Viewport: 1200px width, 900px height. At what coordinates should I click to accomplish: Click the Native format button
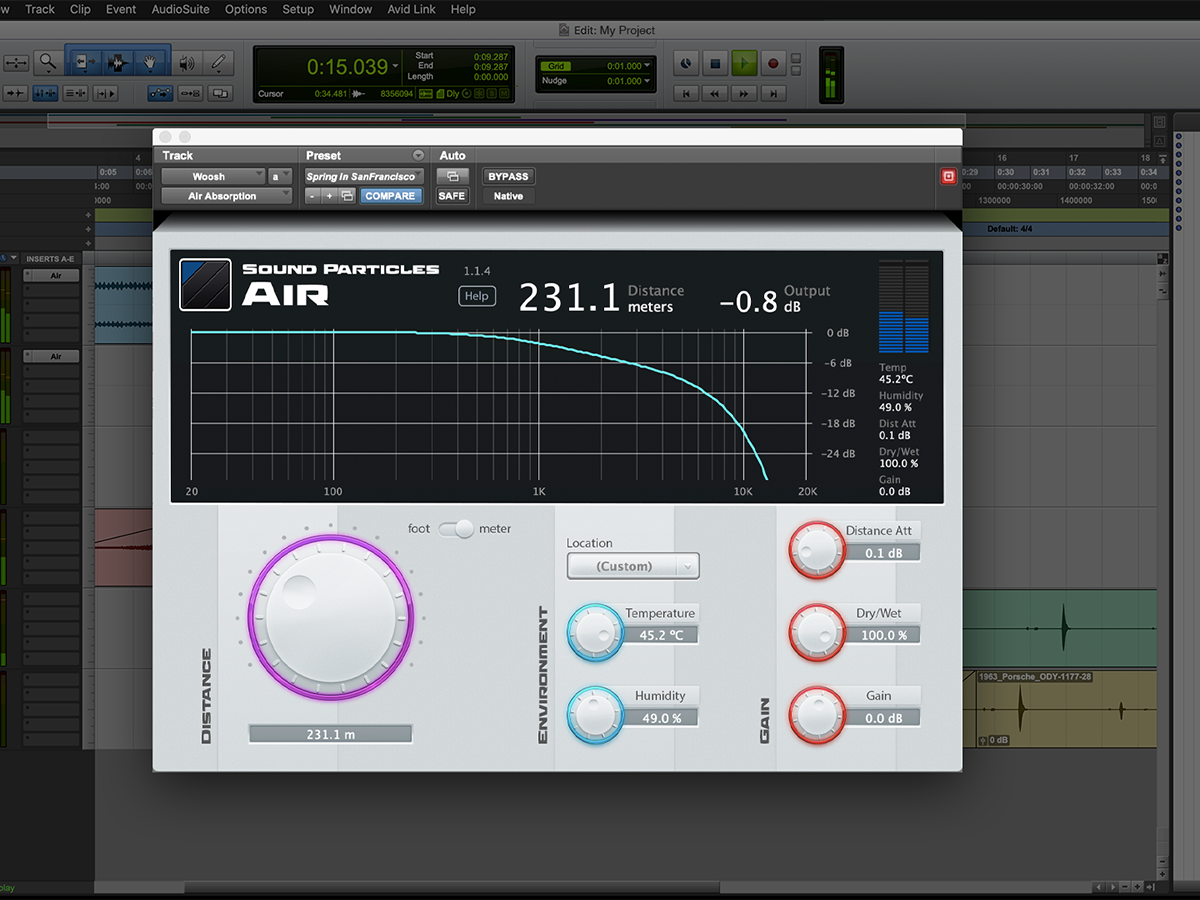click(508, 196)
